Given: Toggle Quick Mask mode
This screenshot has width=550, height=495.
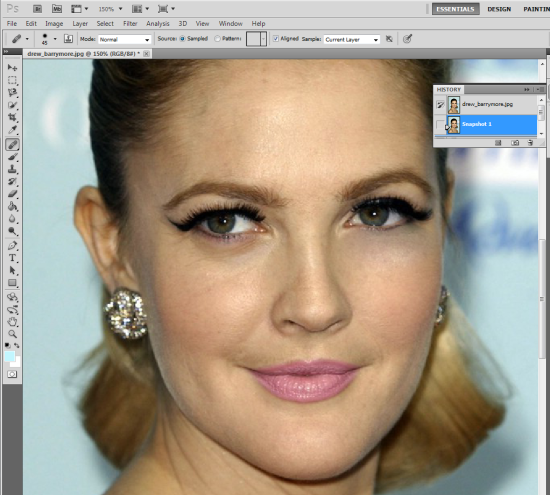Looking at the screenshot, I should [12, 374].
